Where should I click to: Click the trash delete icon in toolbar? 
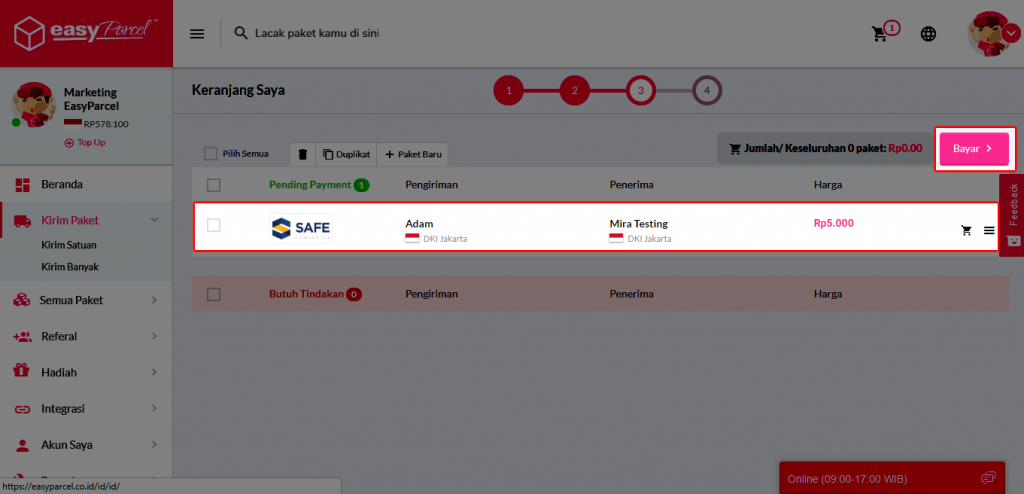click(303, 154)
